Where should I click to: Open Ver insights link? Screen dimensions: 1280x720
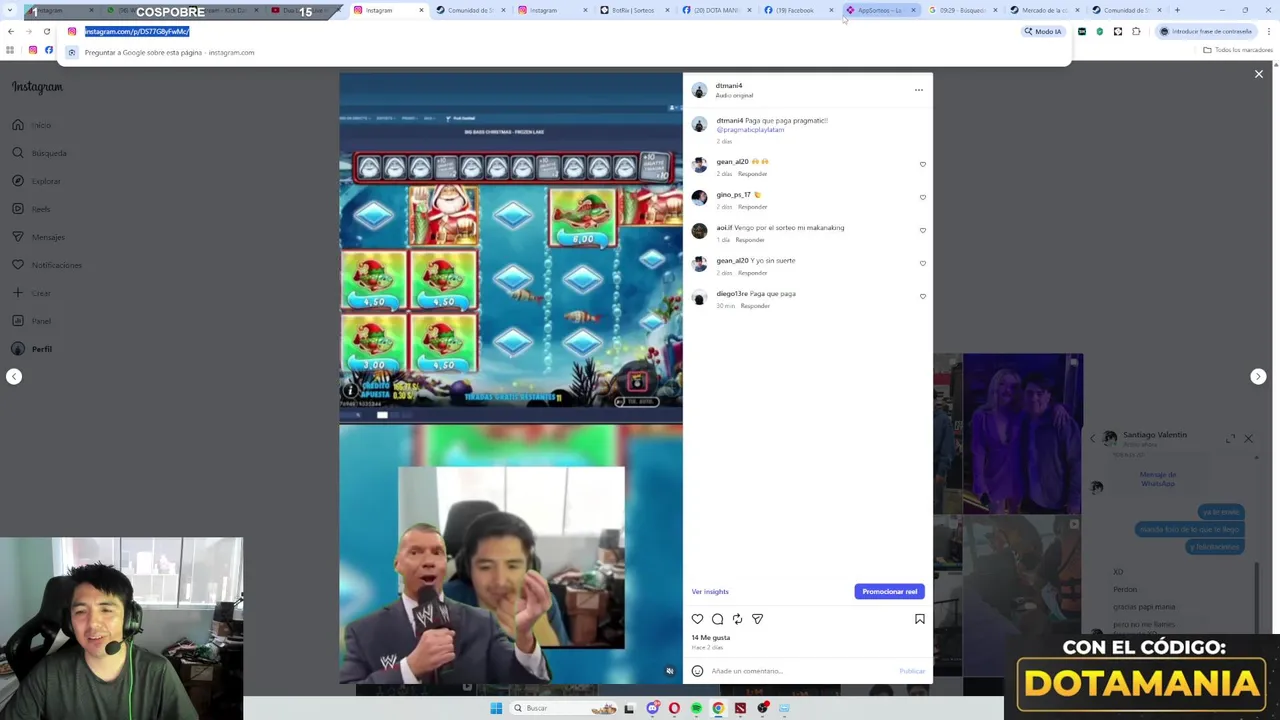pyautogui.click(x=710, y=592)
